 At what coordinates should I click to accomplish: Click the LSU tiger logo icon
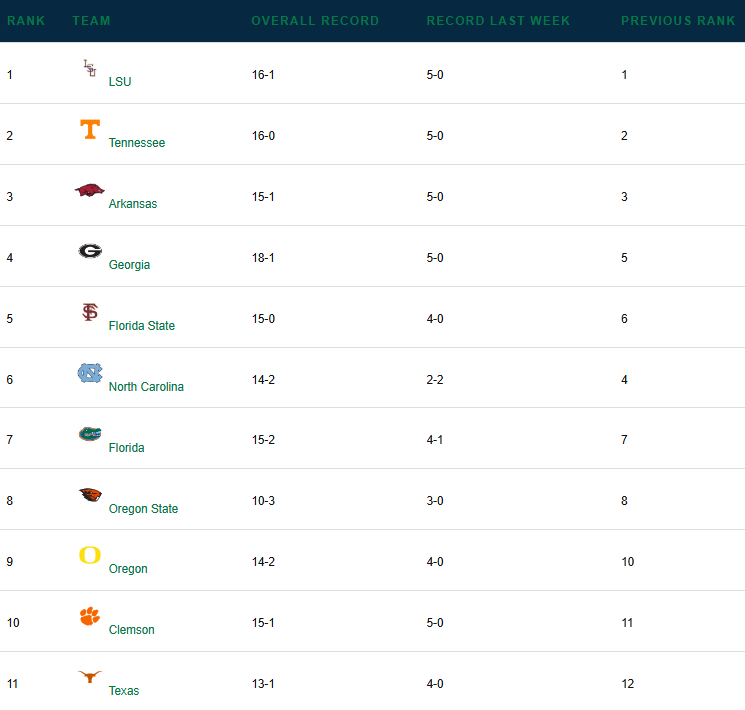point(90,68)
